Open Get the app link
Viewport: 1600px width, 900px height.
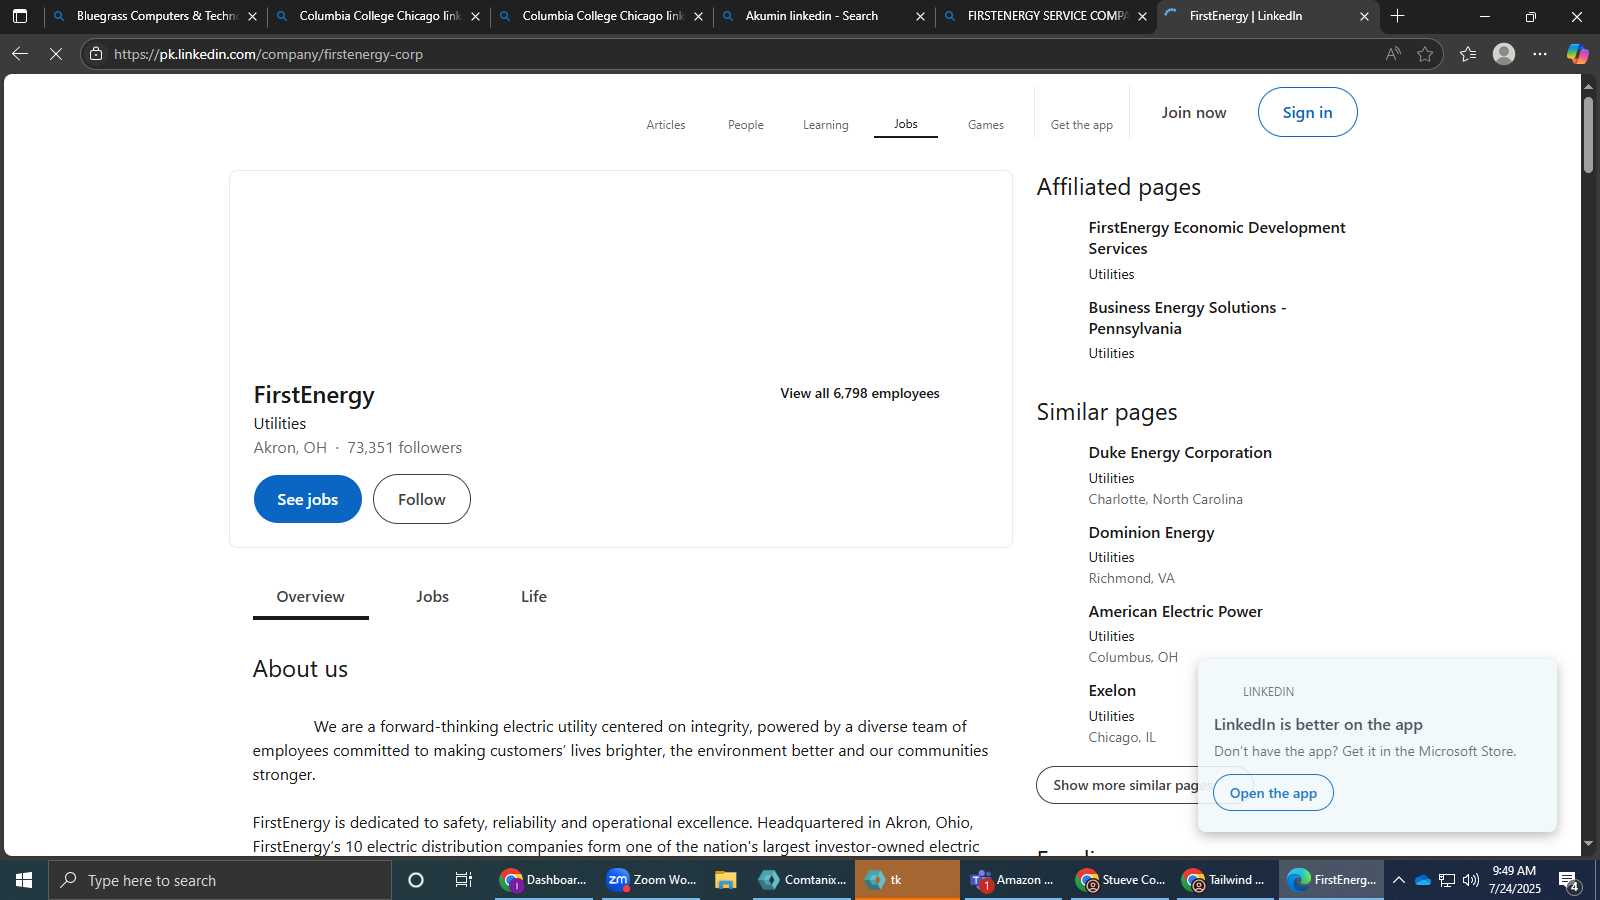coord(1082,125)
